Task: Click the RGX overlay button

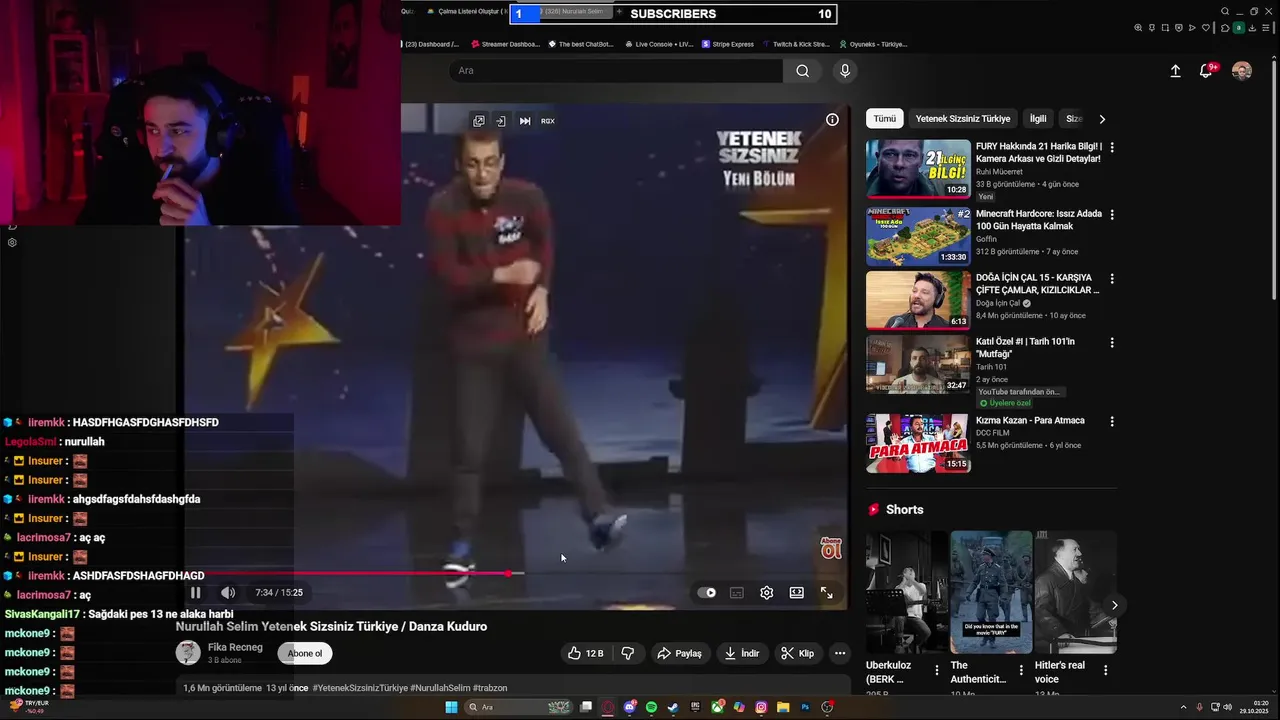Action: [548, 121]
